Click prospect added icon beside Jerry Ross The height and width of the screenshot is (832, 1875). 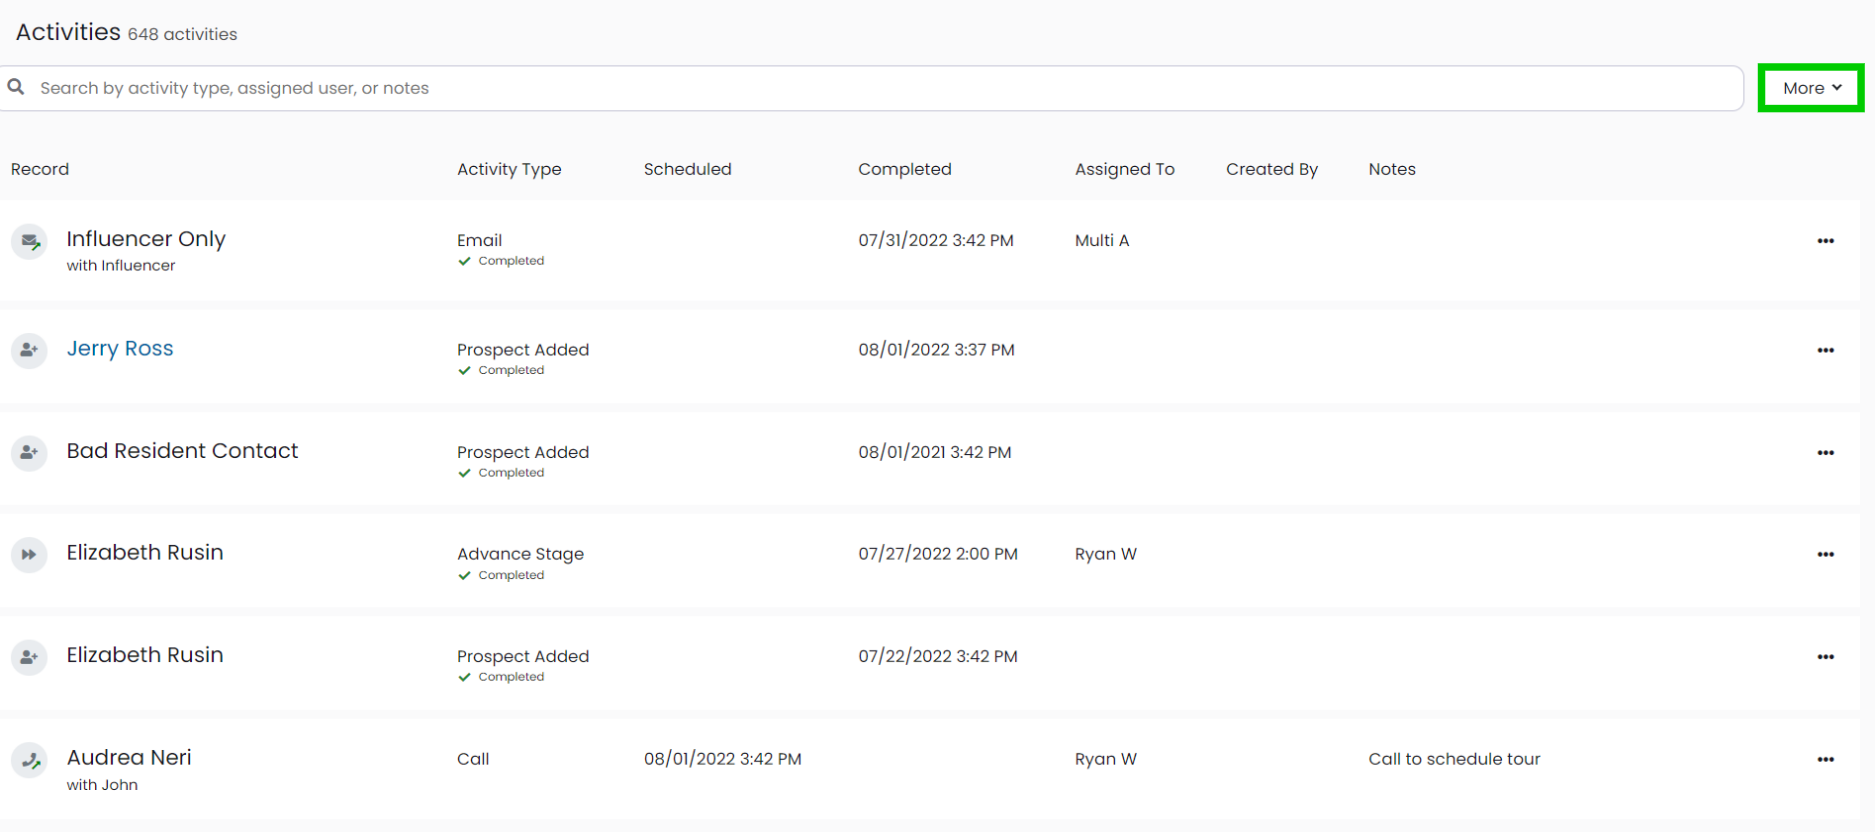tap(30, 350)
